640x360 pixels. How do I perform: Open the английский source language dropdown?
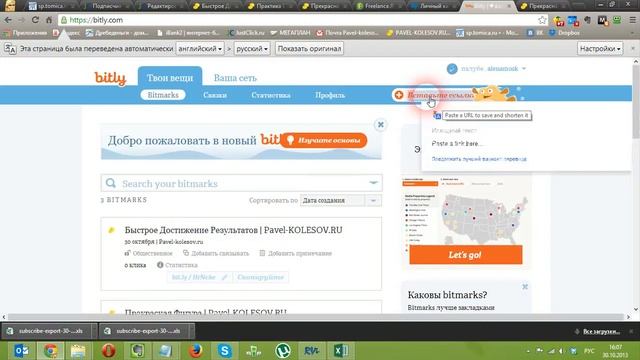point(200,49)
